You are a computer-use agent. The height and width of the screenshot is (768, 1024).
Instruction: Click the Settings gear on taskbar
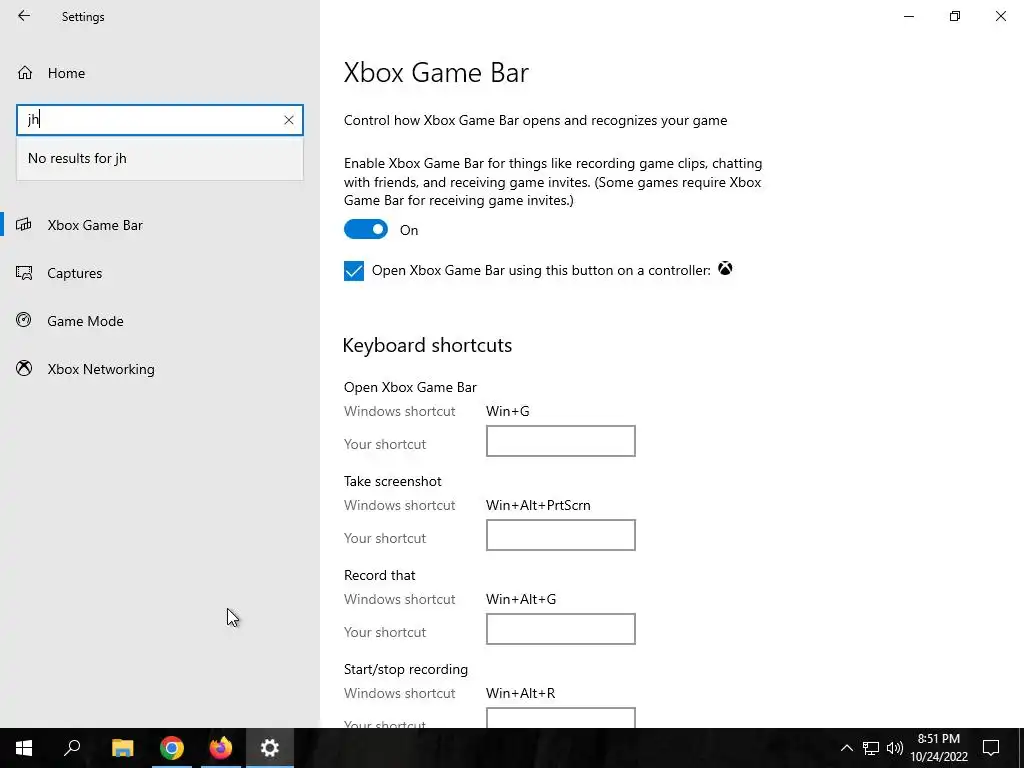tap(270, 748)
